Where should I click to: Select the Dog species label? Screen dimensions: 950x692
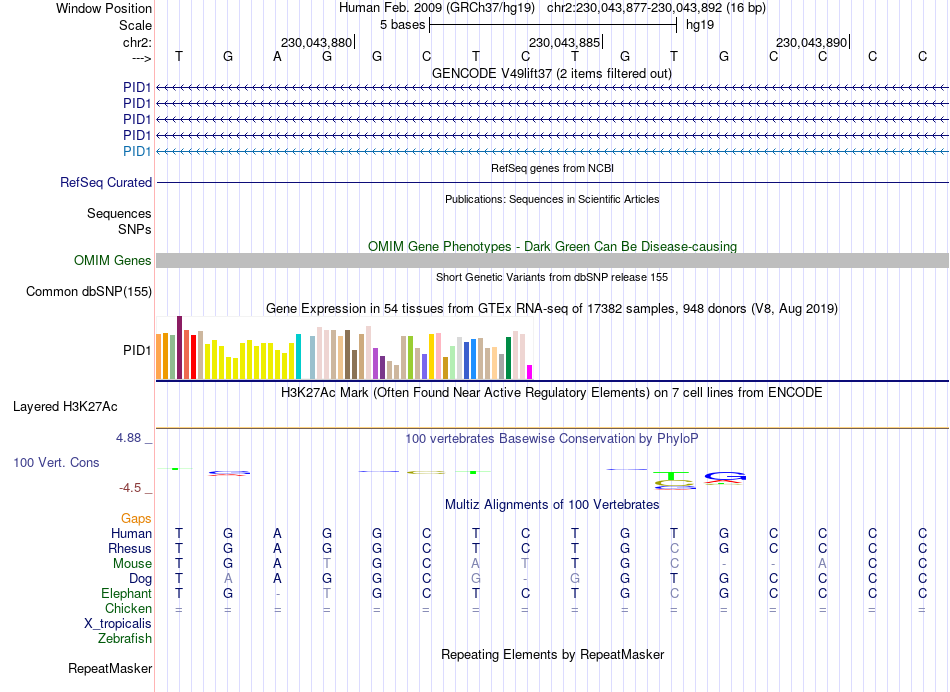point(141,579)
